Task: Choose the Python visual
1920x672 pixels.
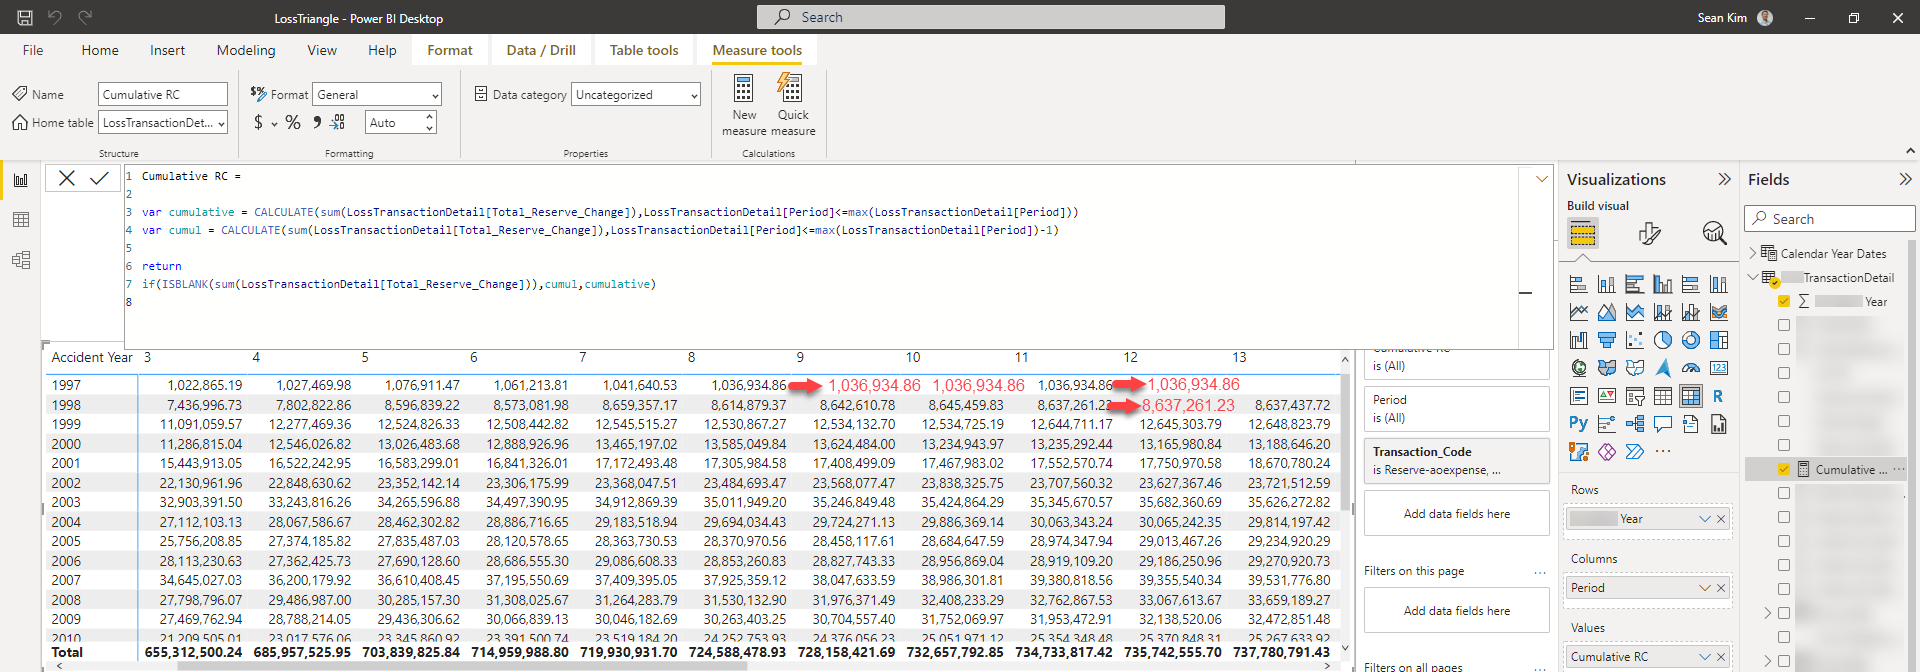Action: 1579,424
